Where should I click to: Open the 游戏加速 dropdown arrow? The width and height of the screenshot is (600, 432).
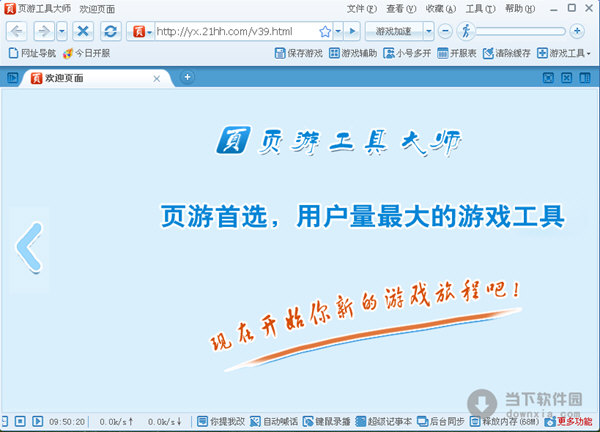click(x=429, y=31)
